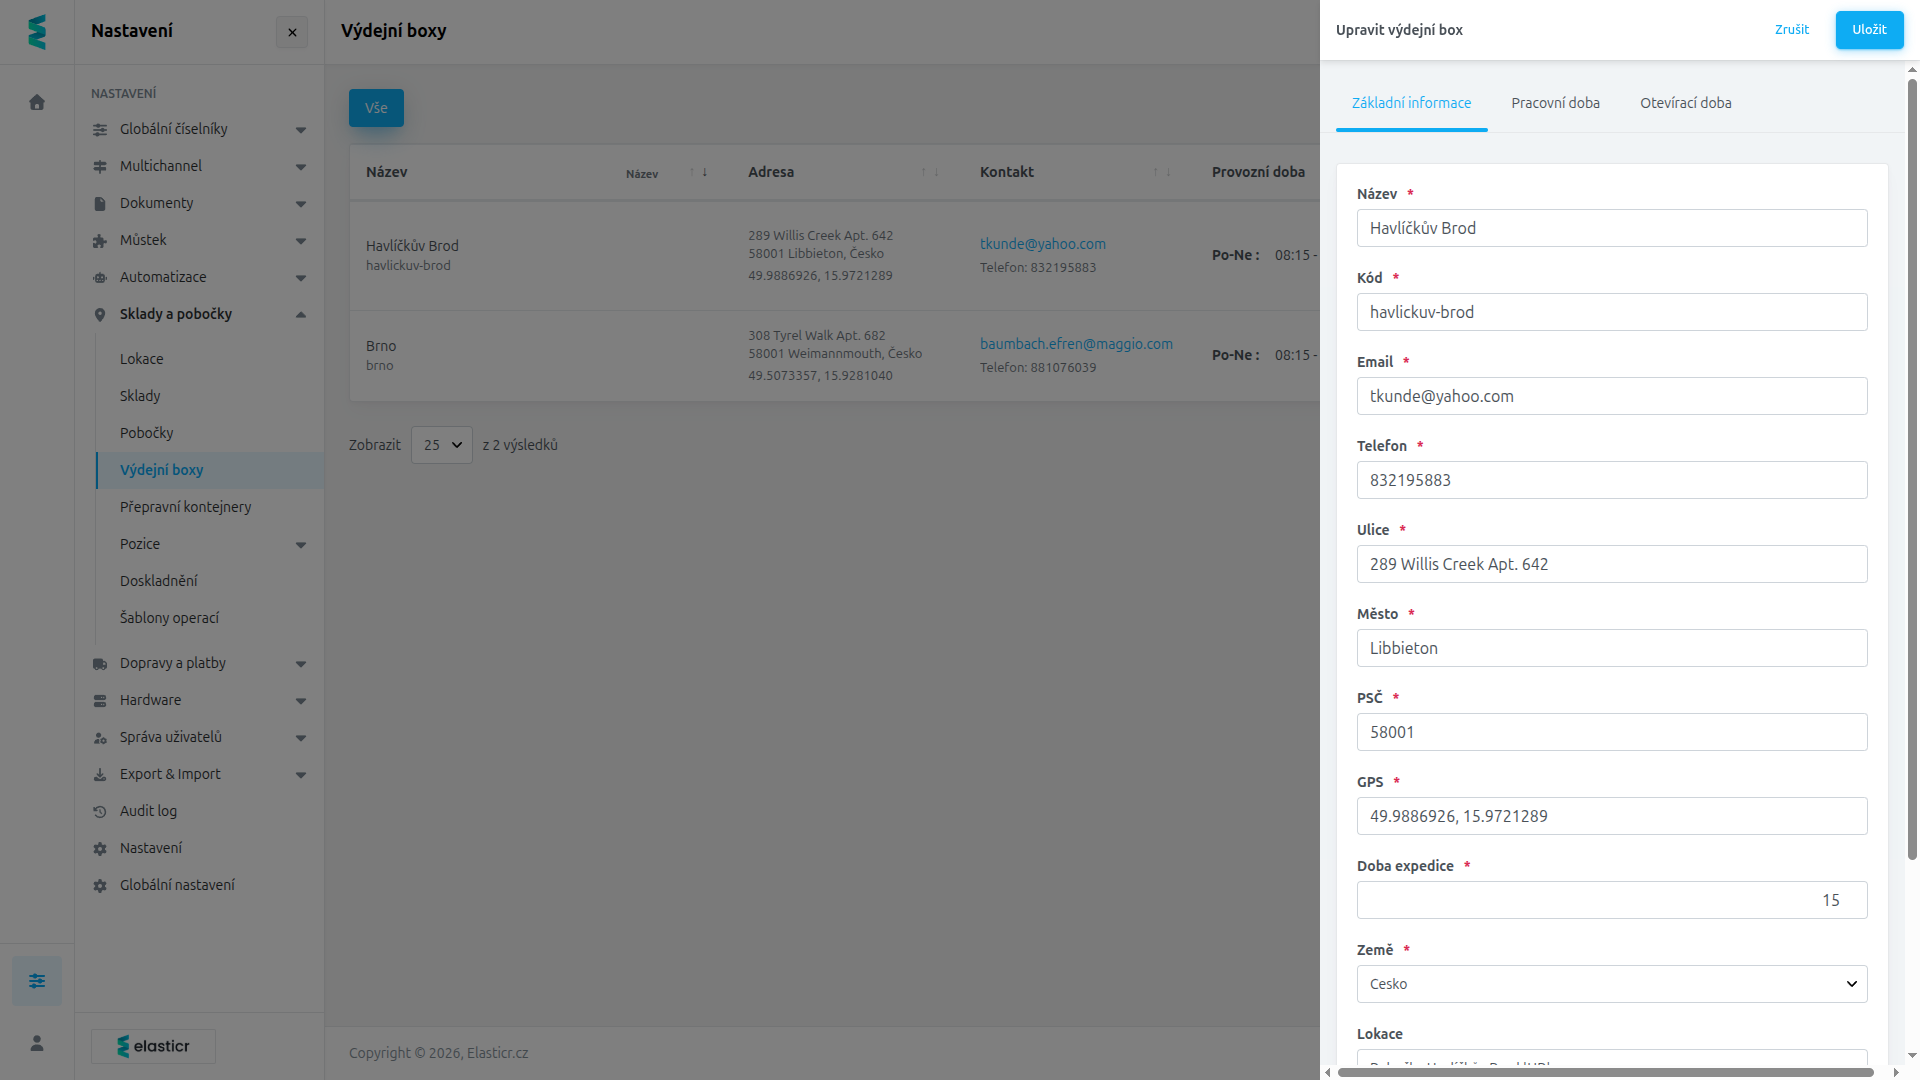
Task: Switch to the Otevírací doba tab
Action: click(x=1685, y=103)
